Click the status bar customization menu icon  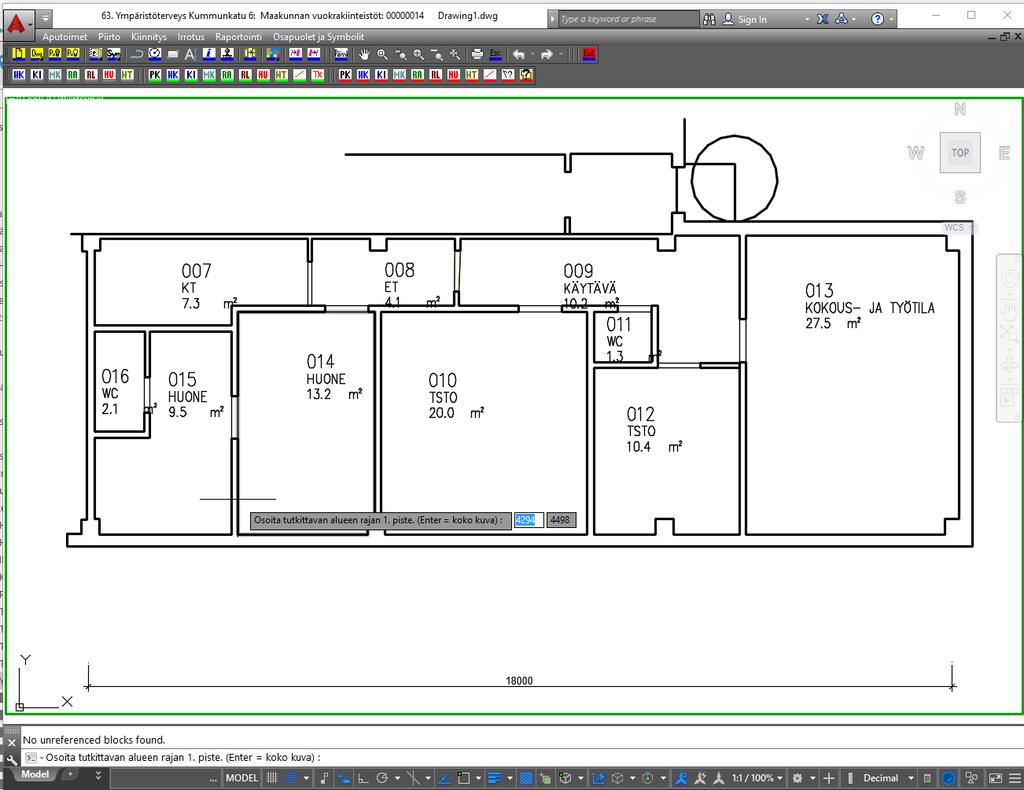(x=1014, y=778)
